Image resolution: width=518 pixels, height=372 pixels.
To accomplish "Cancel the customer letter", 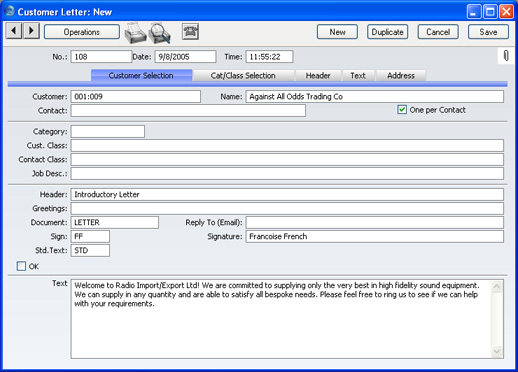I will point(438,32).
